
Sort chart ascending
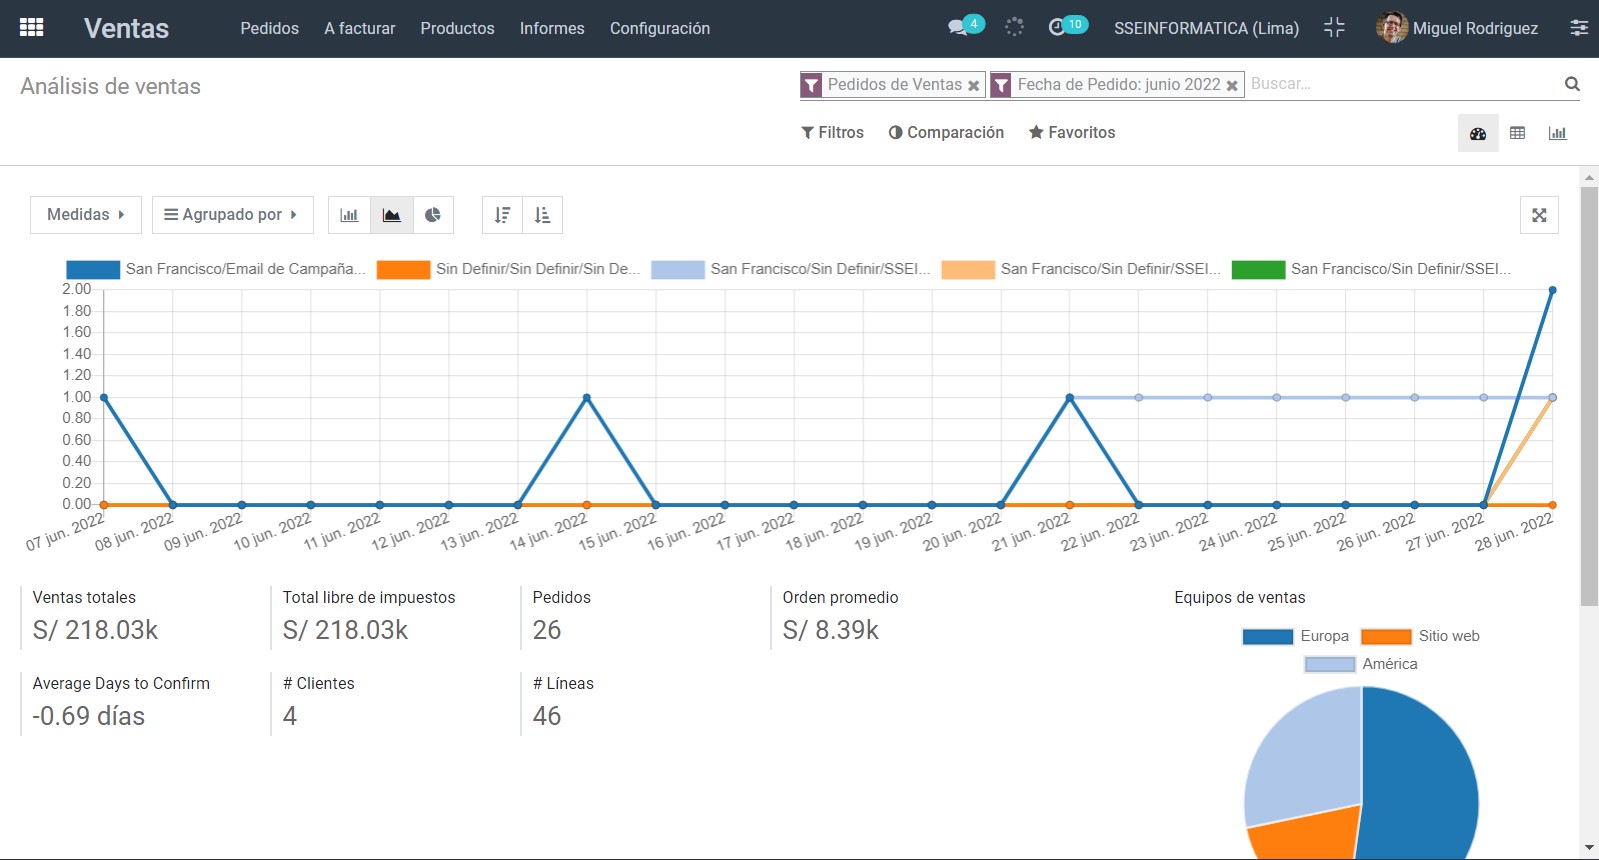542,215
